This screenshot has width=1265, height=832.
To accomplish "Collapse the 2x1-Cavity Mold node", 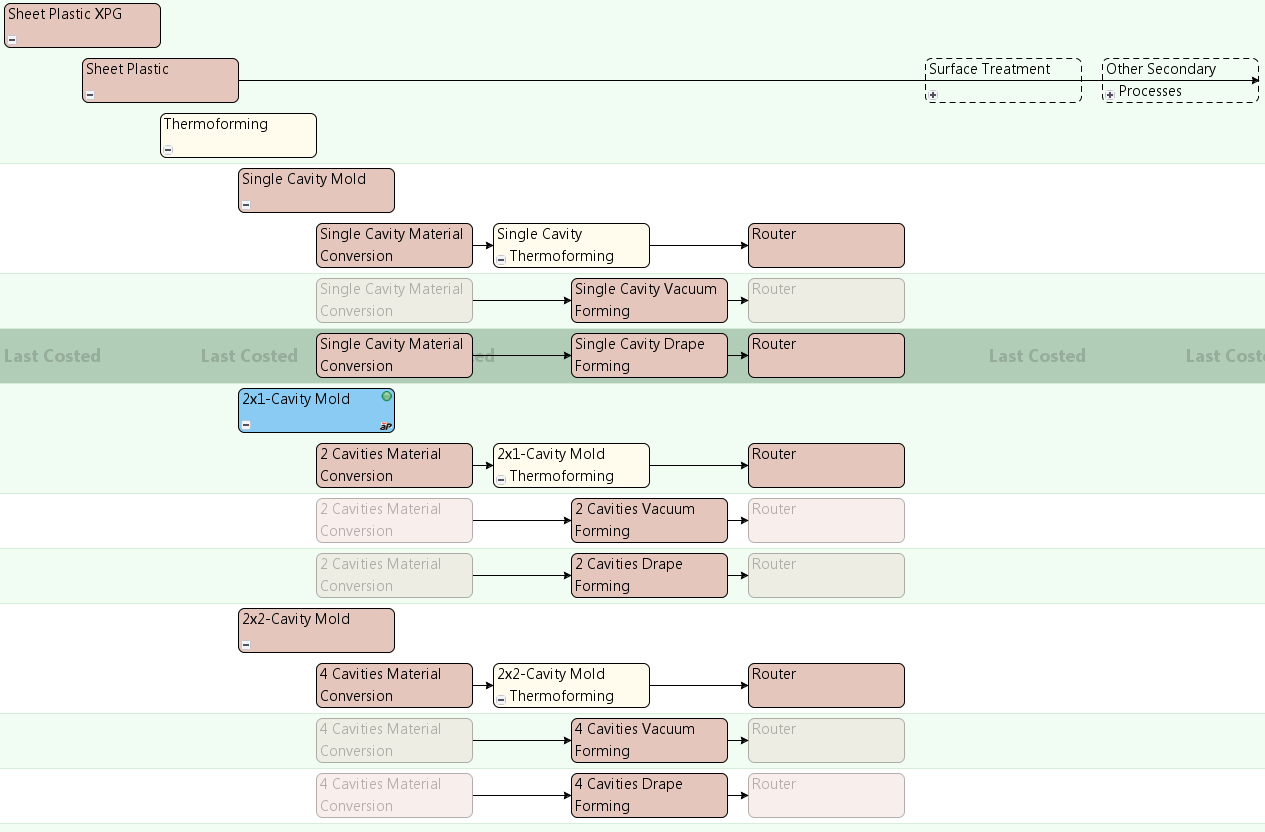I will (x=246, y=425).
